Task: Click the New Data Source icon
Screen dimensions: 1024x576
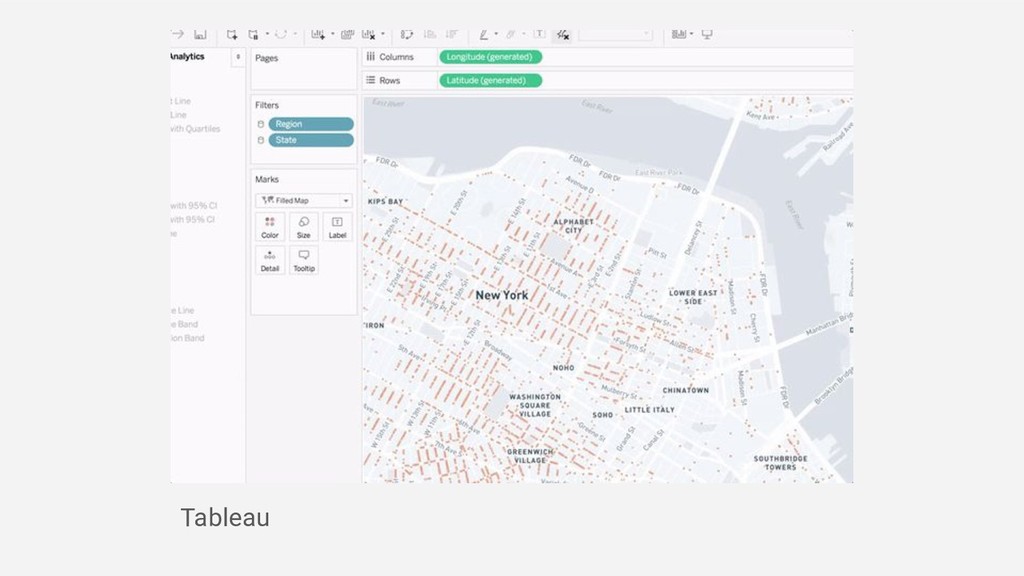Action: point(232,34)
